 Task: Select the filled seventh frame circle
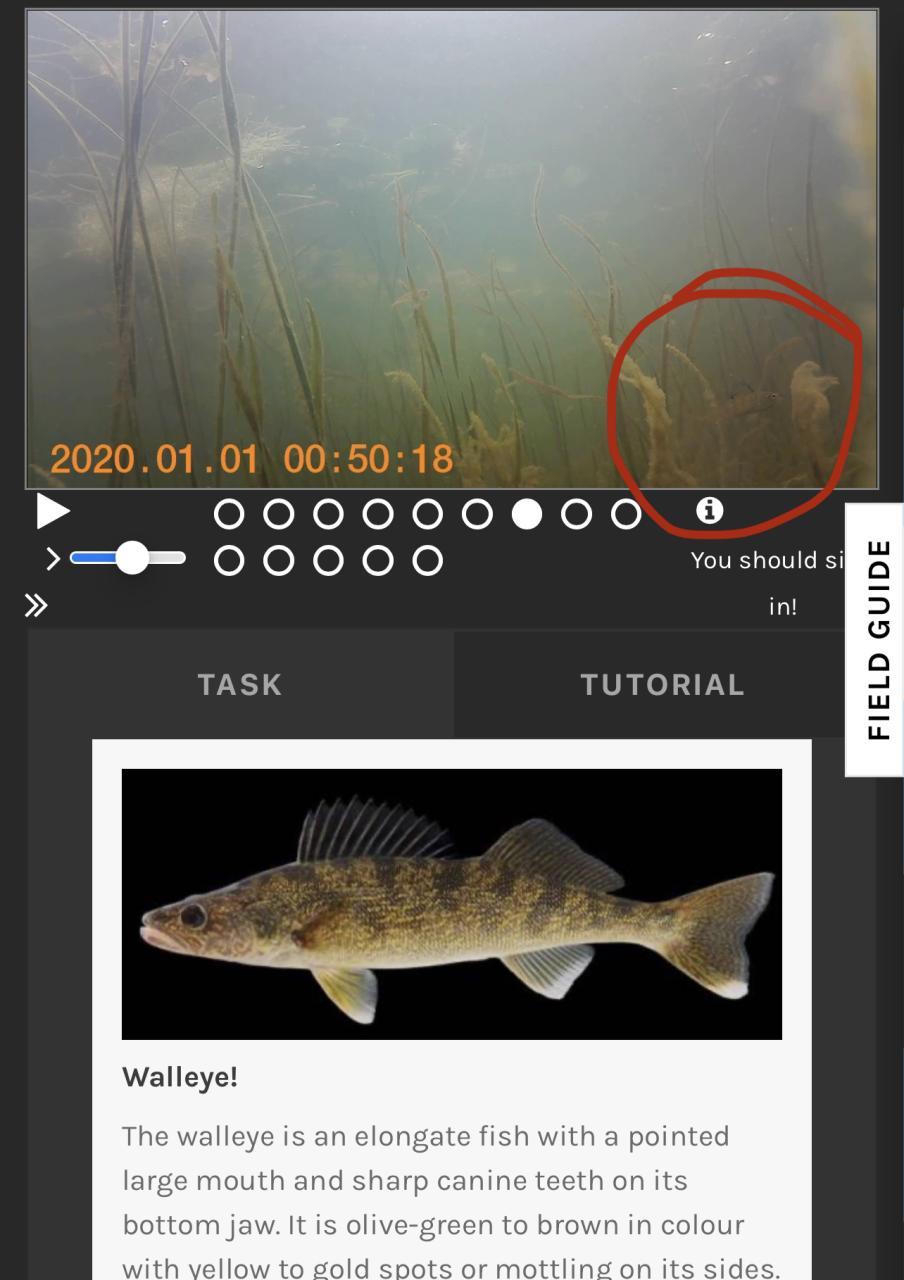coord(527,514)
